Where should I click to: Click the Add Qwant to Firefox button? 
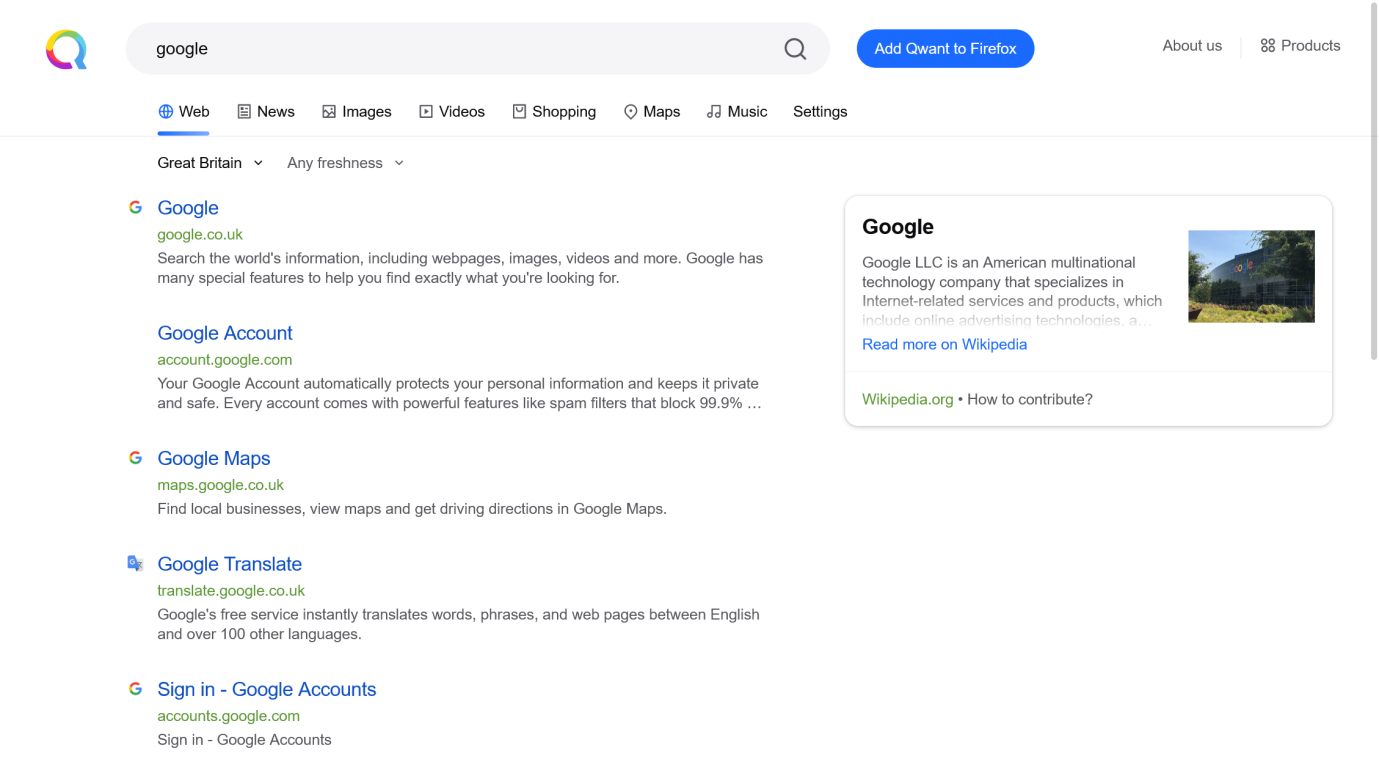(945, 49)
